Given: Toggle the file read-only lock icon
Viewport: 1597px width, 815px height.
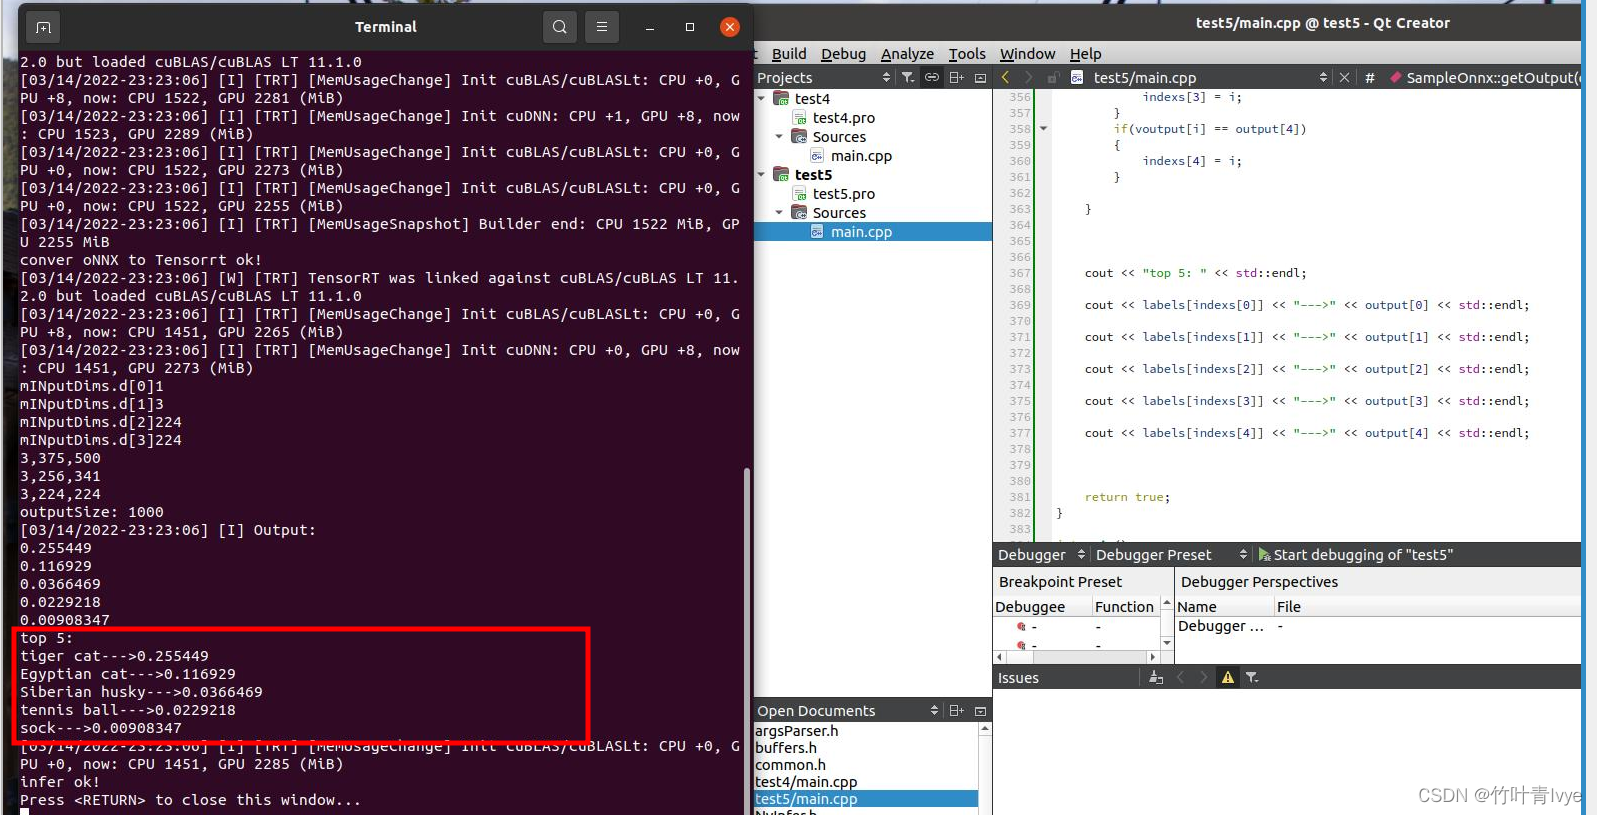Looking at the screenshot, I should (x=1053, y=77).
